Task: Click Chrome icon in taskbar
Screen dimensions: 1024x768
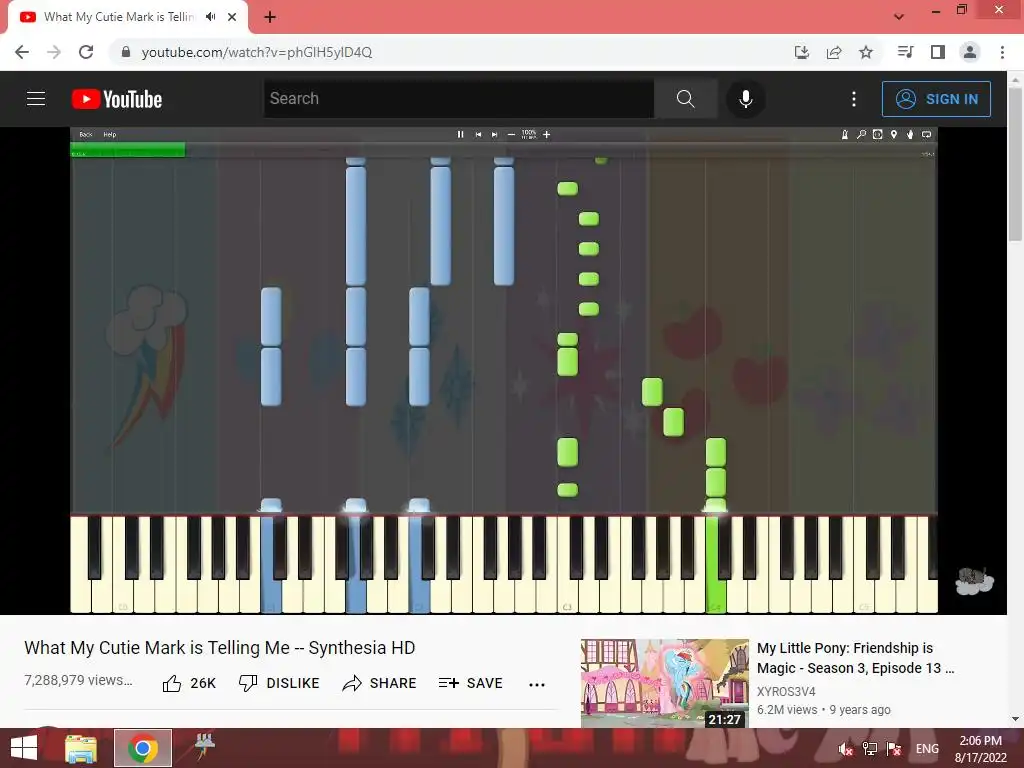Action: pyautogui.click(x=143, y=748)
